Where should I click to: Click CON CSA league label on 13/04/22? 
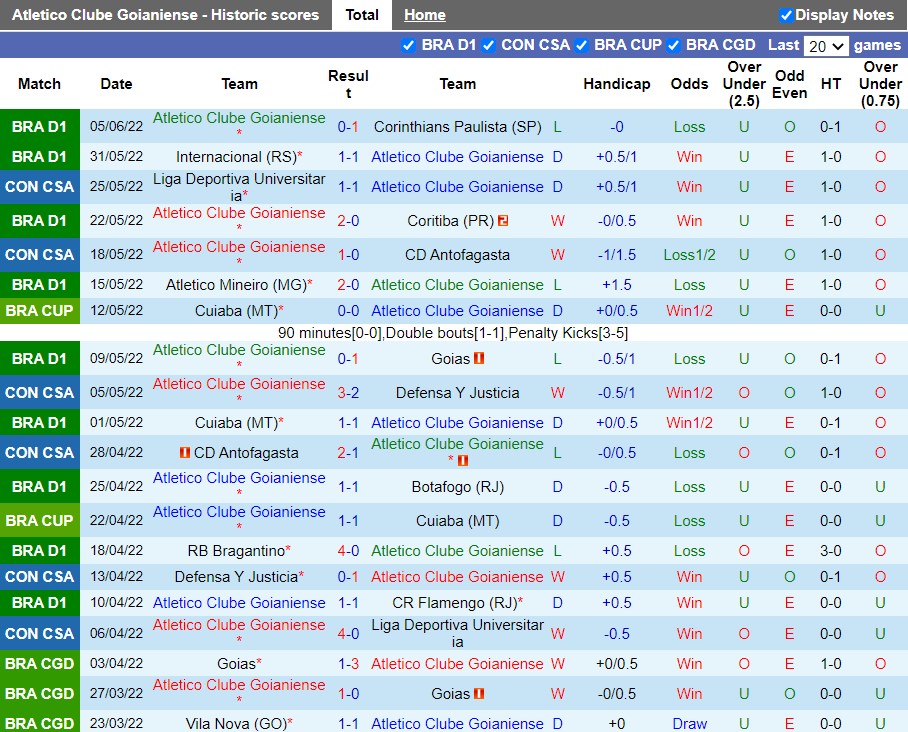tap(39, 577)
